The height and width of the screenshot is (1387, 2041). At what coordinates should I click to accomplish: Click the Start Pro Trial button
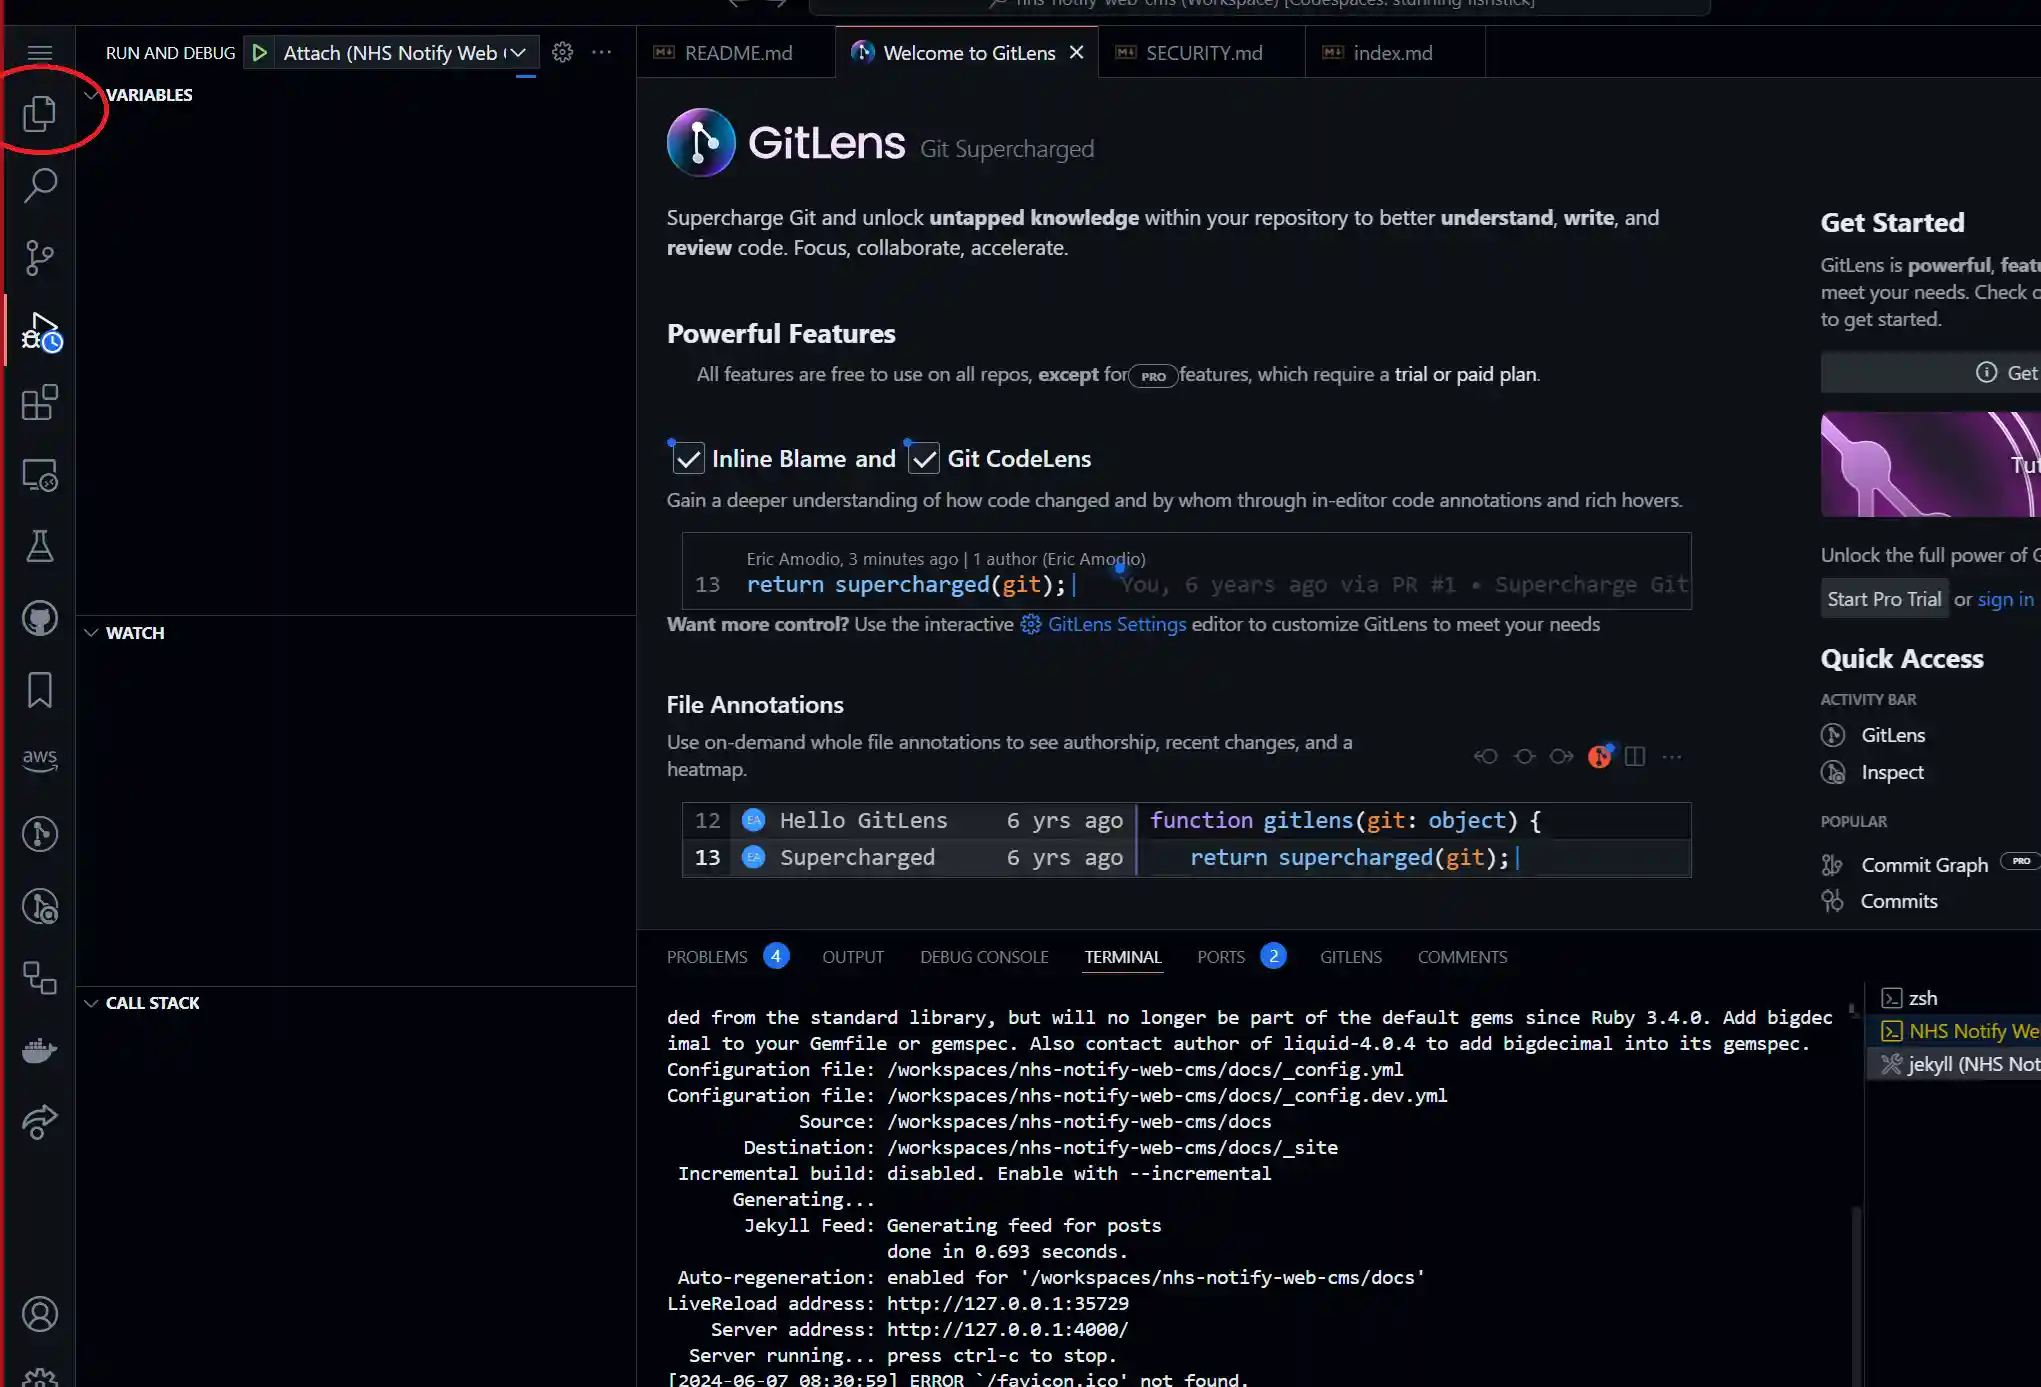click(1883, 599)
